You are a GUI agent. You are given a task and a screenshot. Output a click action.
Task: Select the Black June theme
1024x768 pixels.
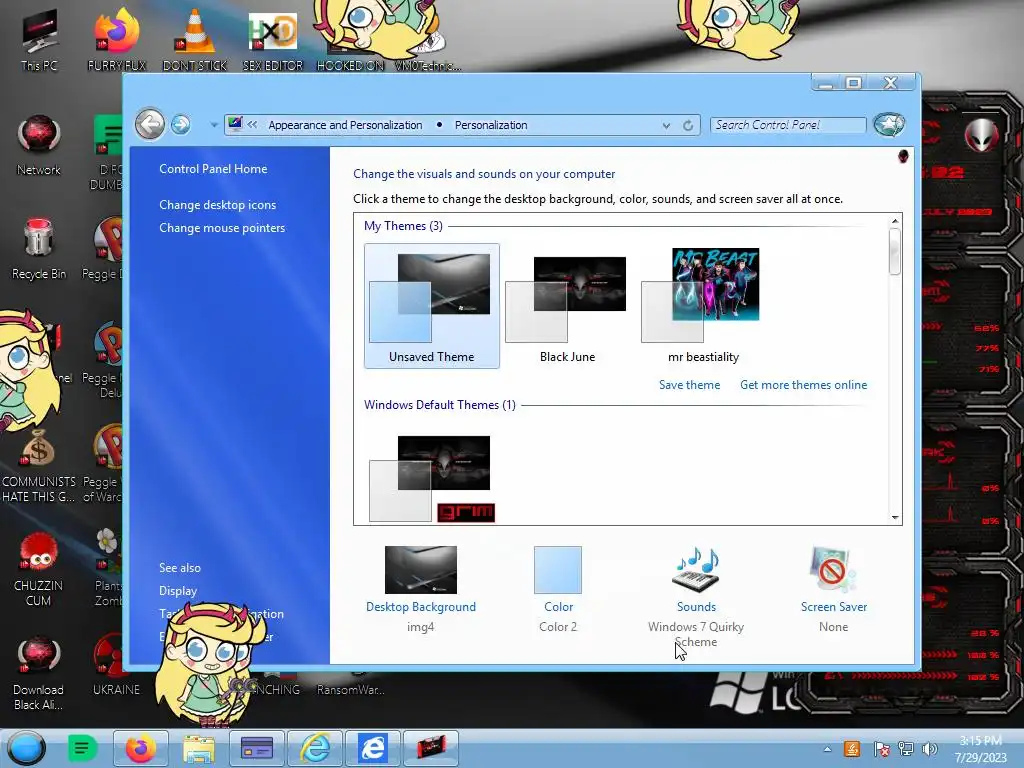(567, 306)
